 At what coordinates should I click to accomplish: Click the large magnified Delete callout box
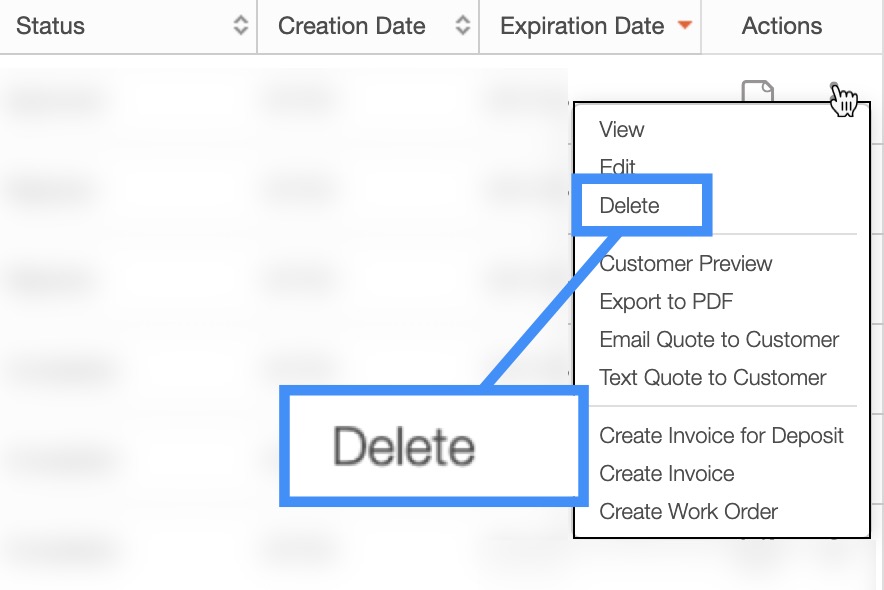[x=432, y=445]
